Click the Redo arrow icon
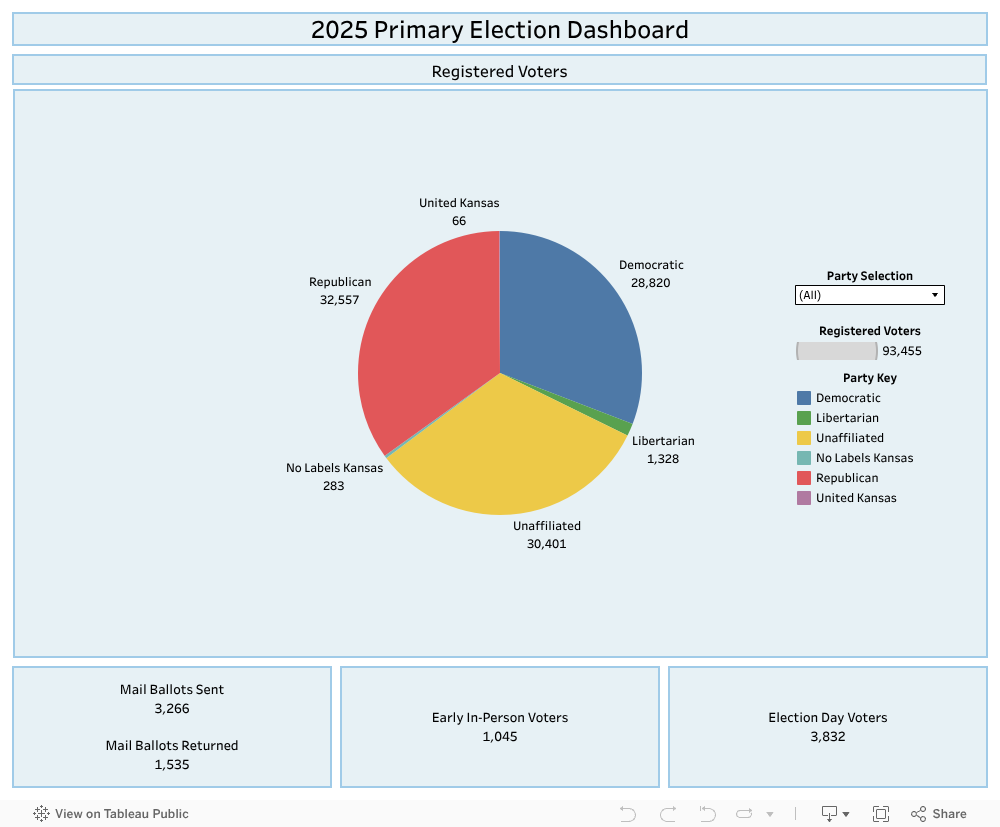 668,814
